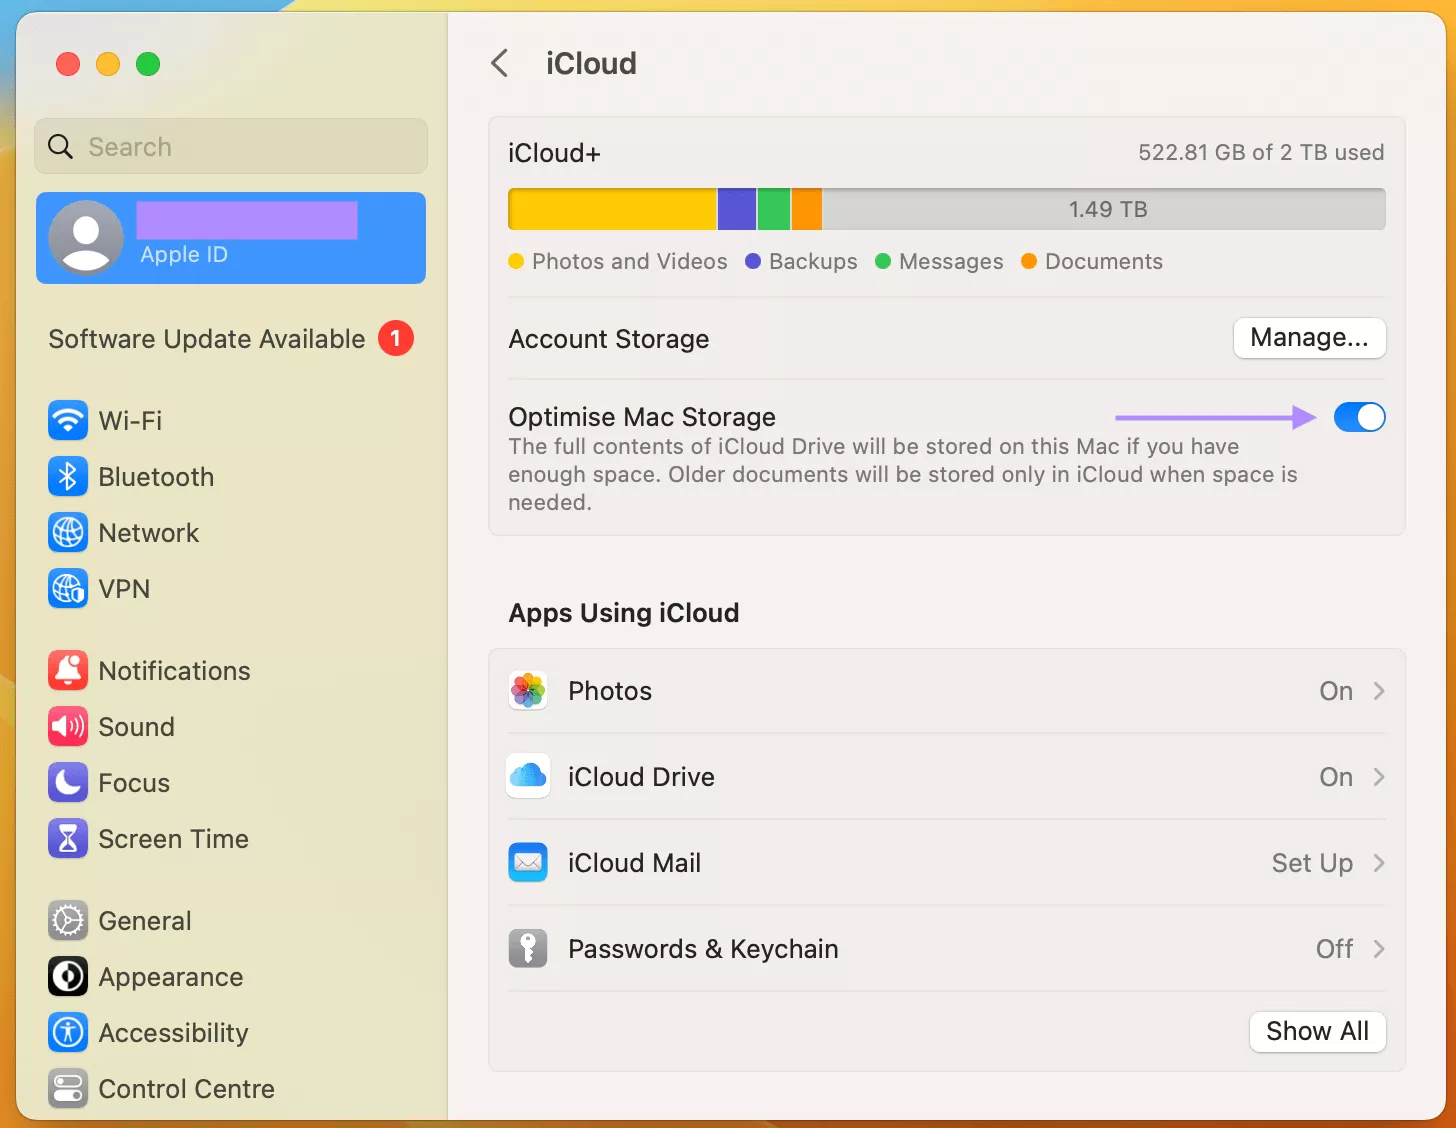Open Software Update Available
Image resolution: width=1456 pixels, height=1128 pixels.
[x=206, y=339]
